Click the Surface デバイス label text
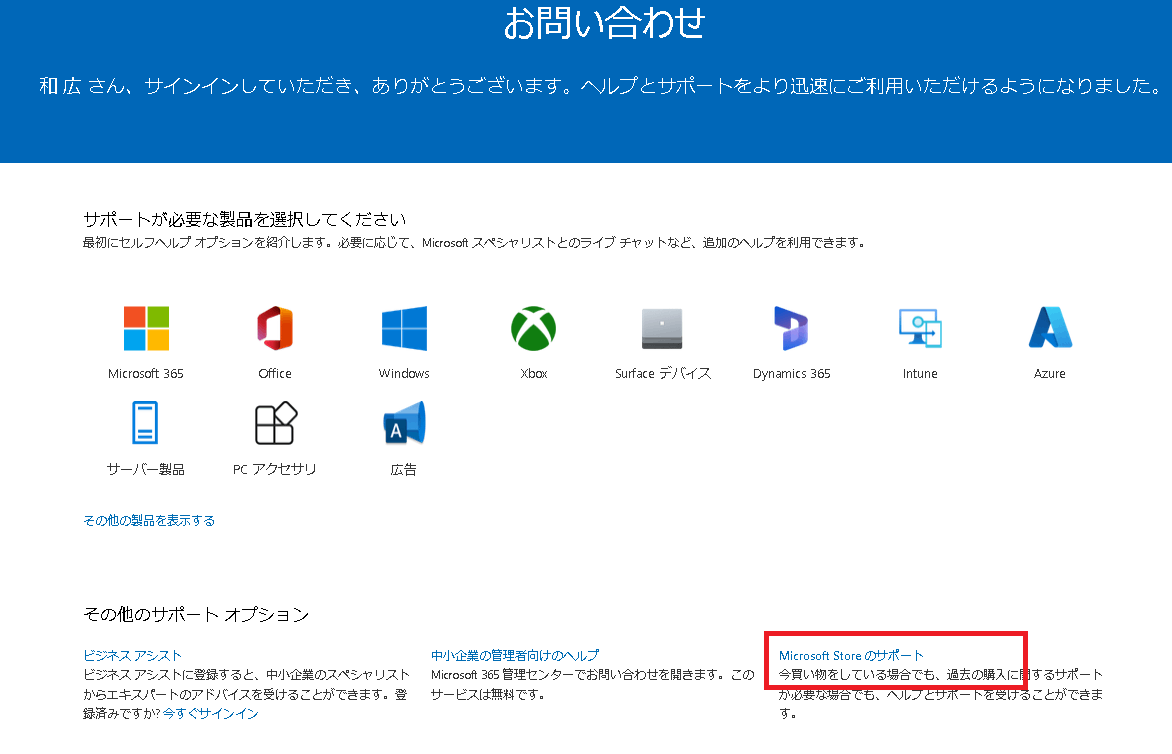 point(663,374)
